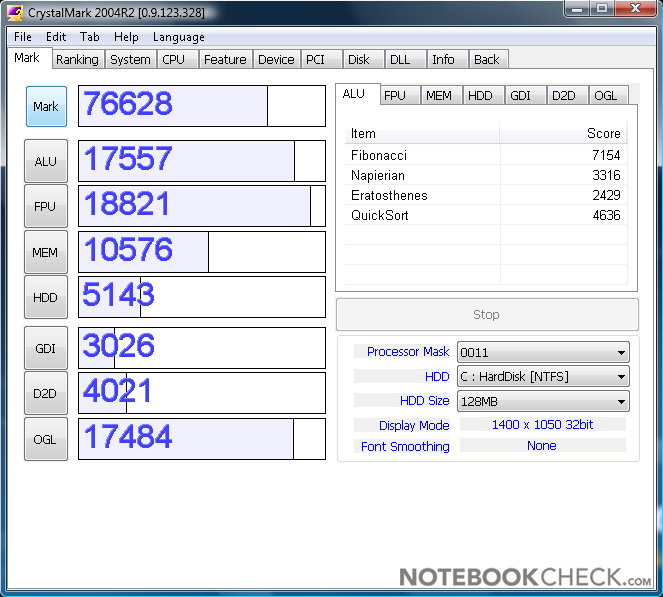Start the OGL benchmark test
This screenshot has height=597, width=663.
46,439
